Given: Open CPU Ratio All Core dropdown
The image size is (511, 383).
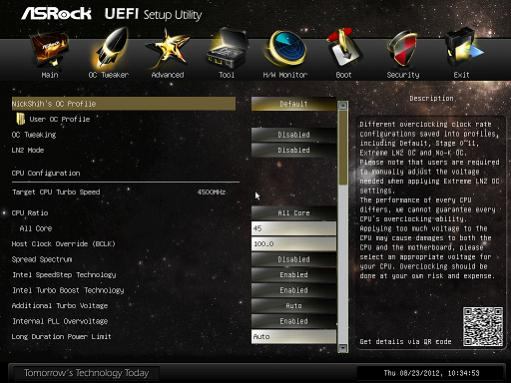Looking at the screenshot, I should (294, 213).
